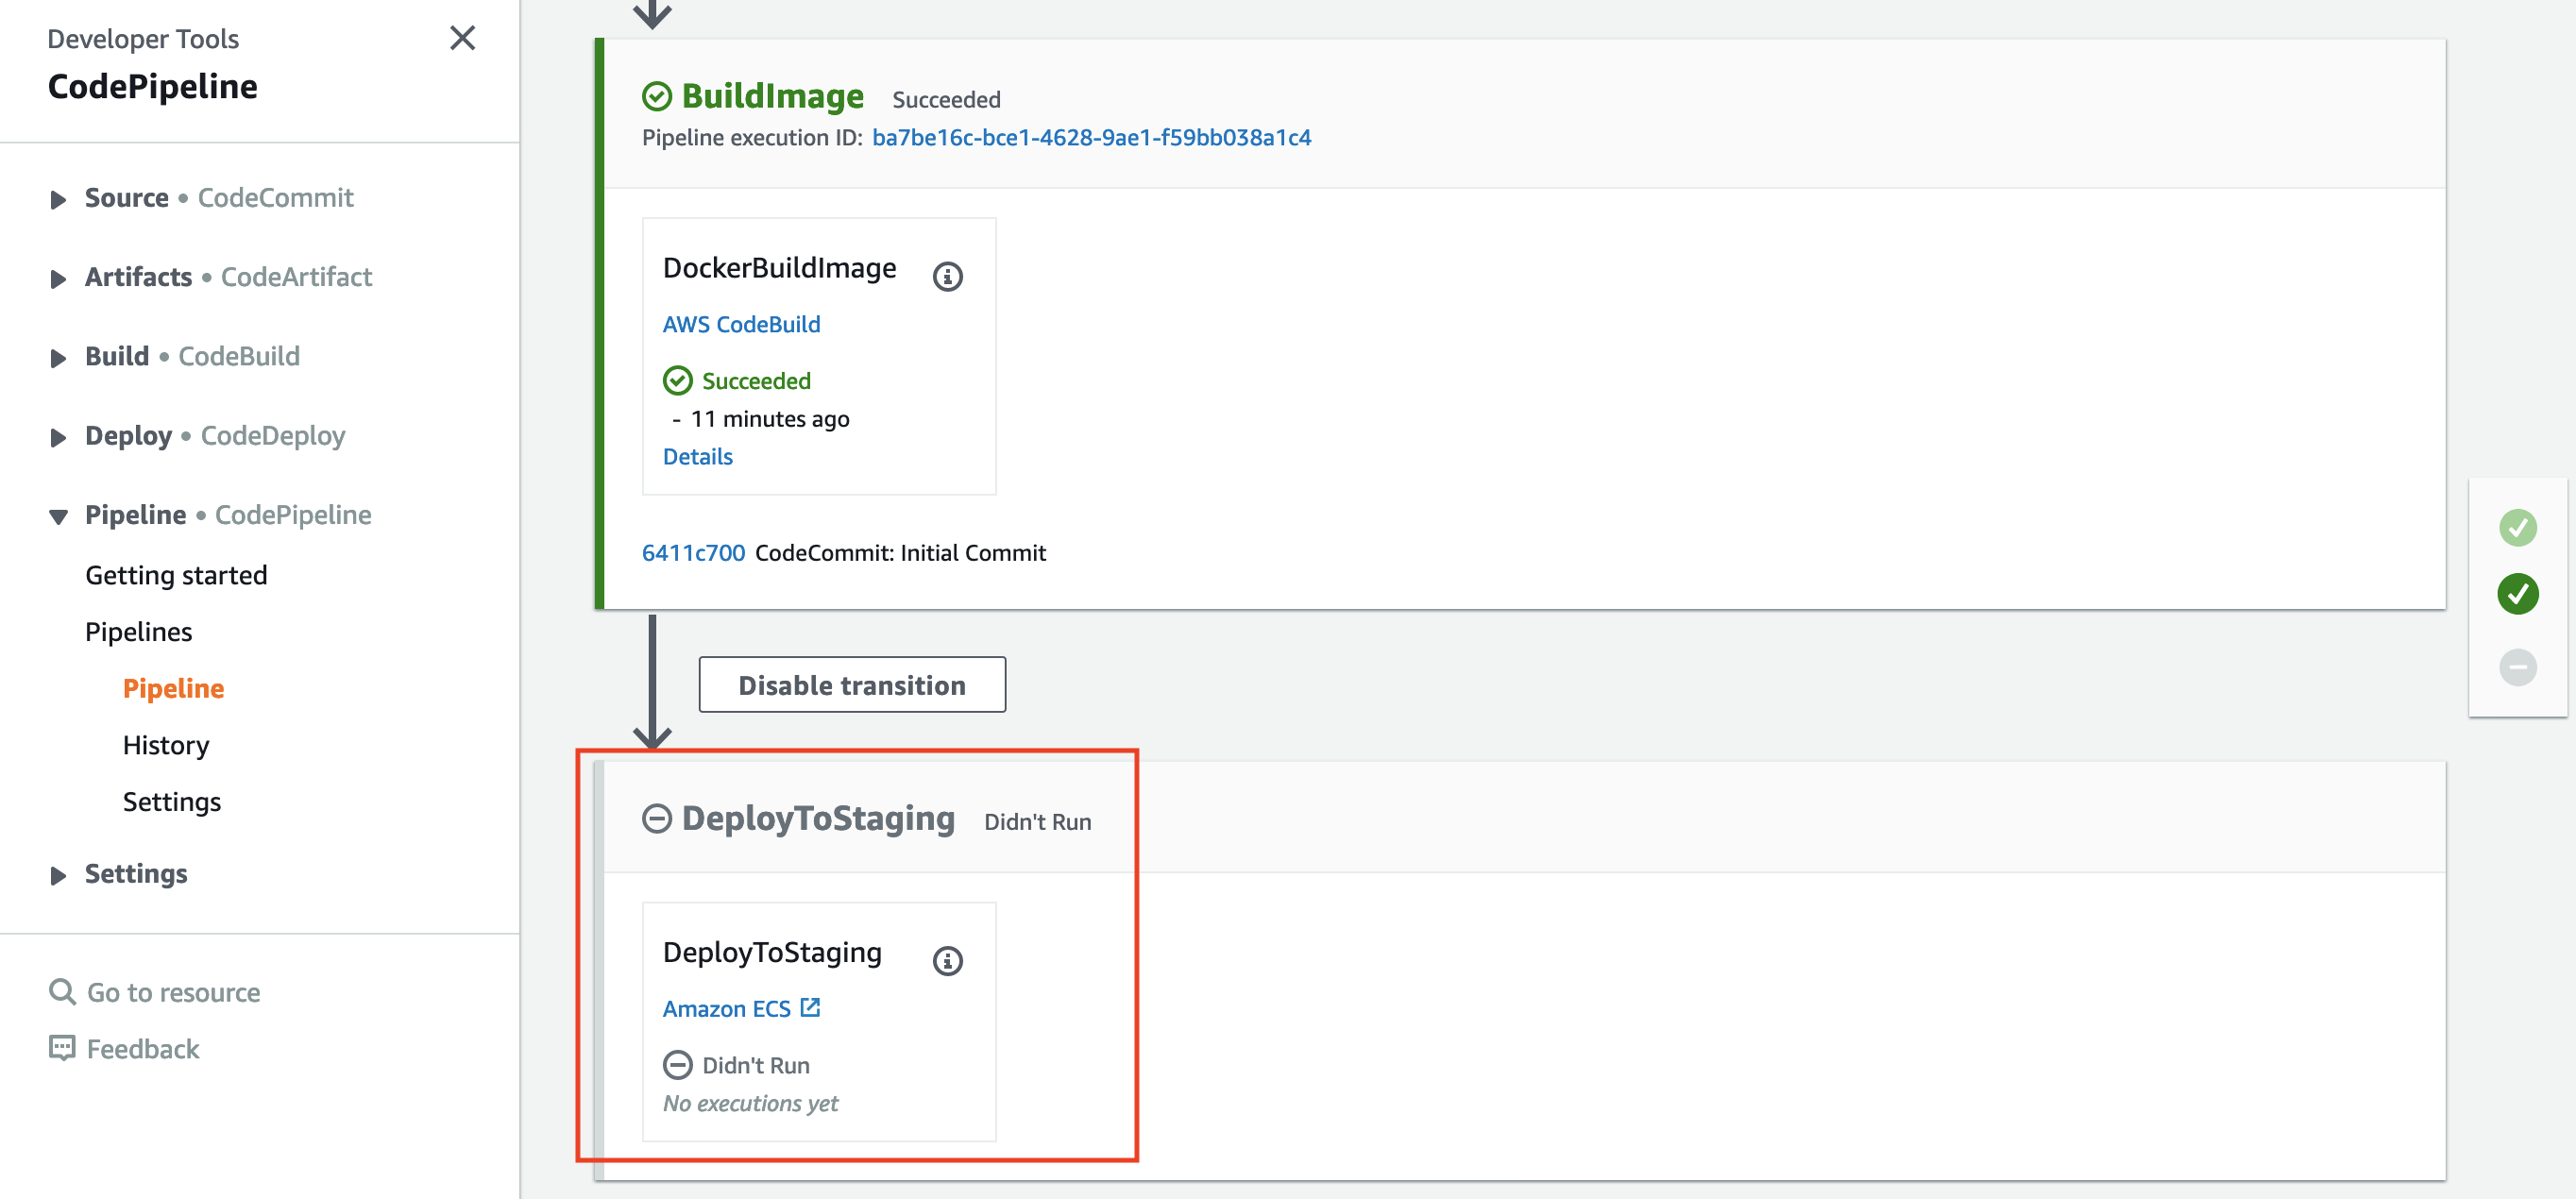Click the Go to resource search icon
This screenshot has height=1199, width=2576.
click(62, 991)
